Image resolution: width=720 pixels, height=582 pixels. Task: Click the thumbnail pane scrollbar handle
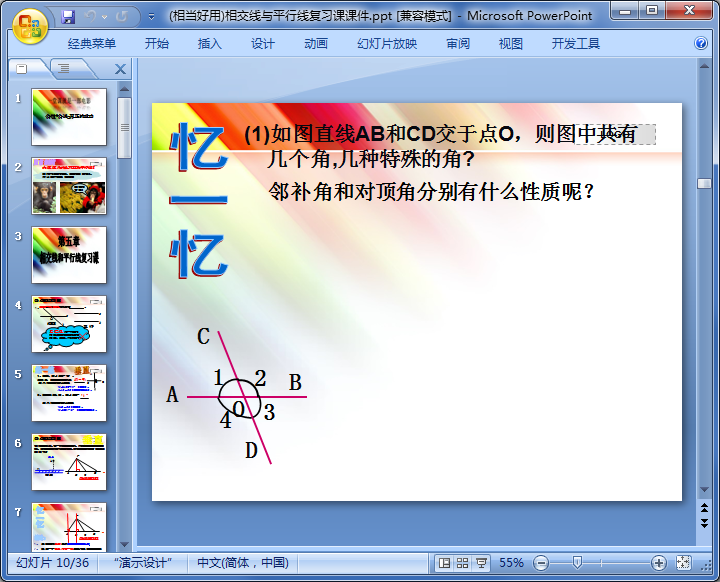[x=124, y=128]
